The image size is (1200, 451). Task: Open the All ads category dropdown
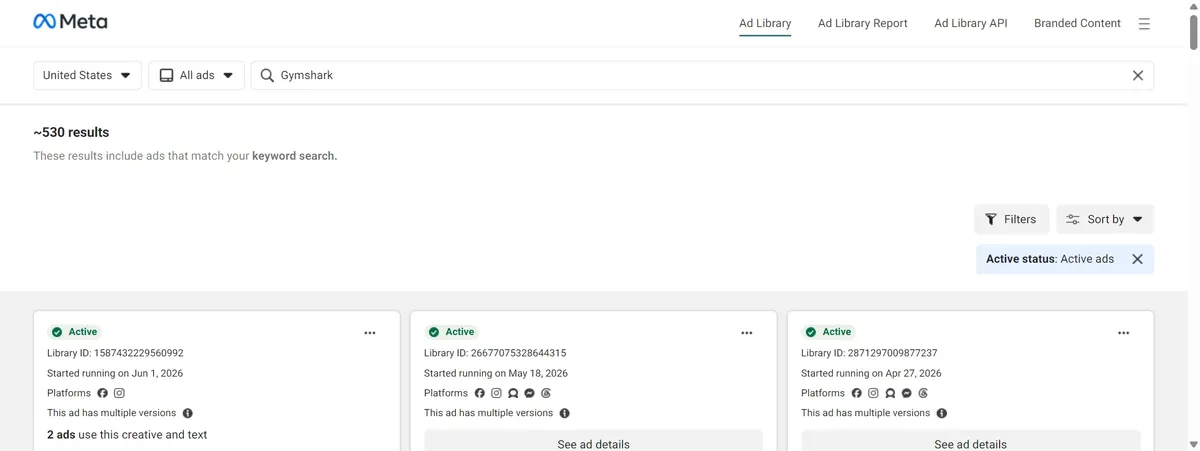click(197, 75)
